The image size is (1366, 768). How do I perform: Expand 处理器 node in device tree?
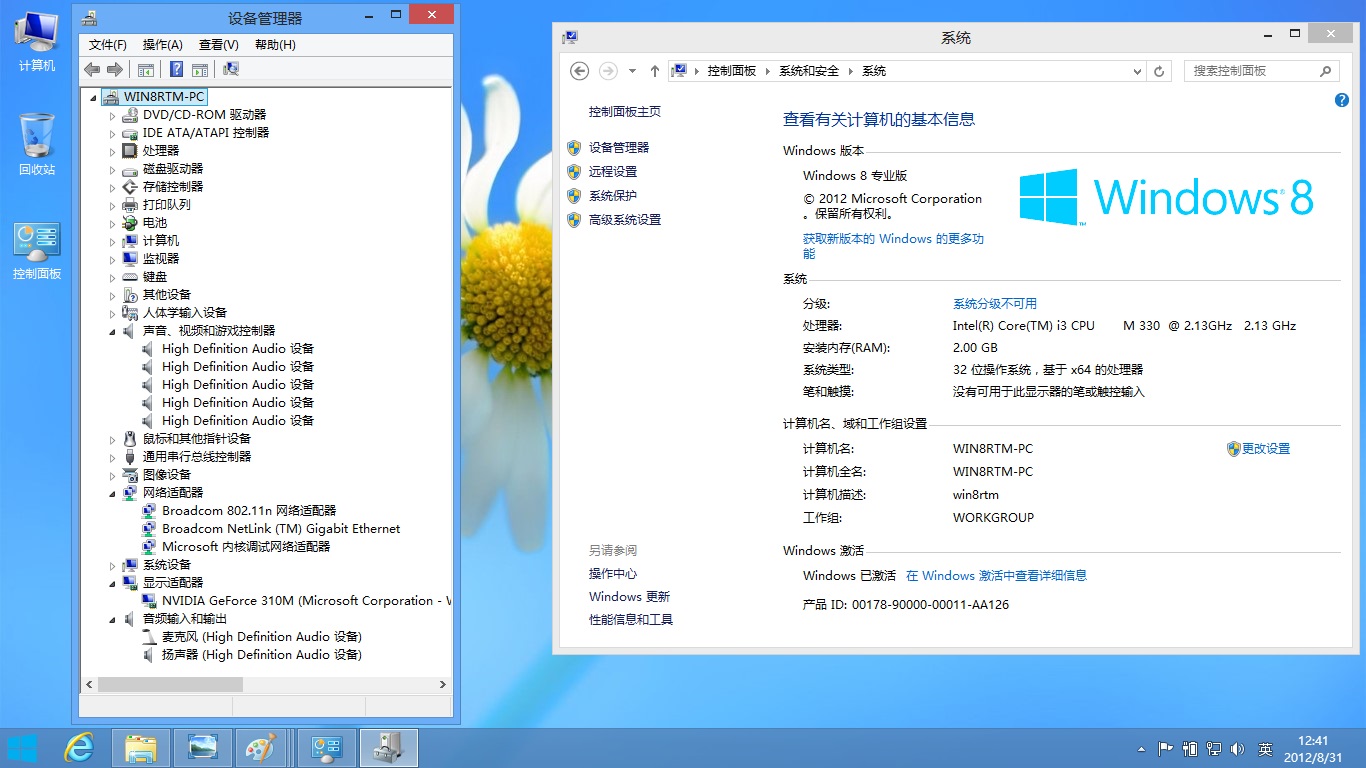pos(113,151)
